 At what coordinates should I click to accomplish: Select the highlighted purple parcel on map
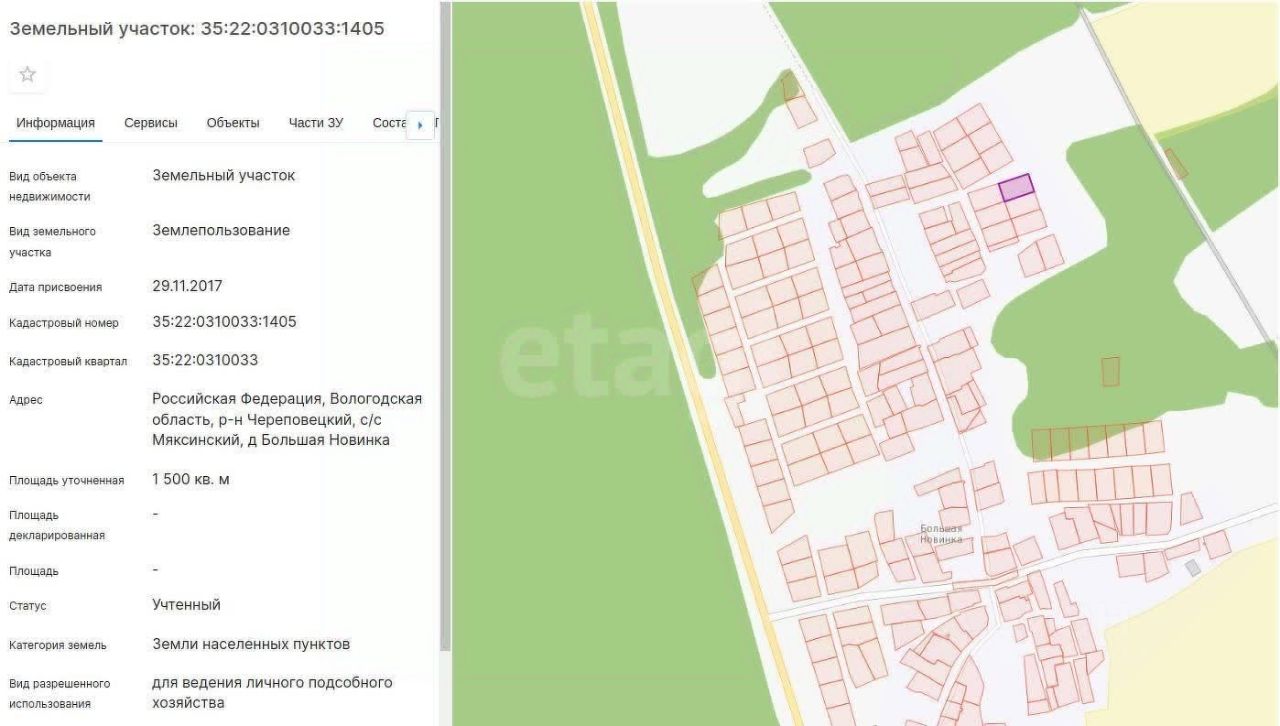[x=1016, y=187]
